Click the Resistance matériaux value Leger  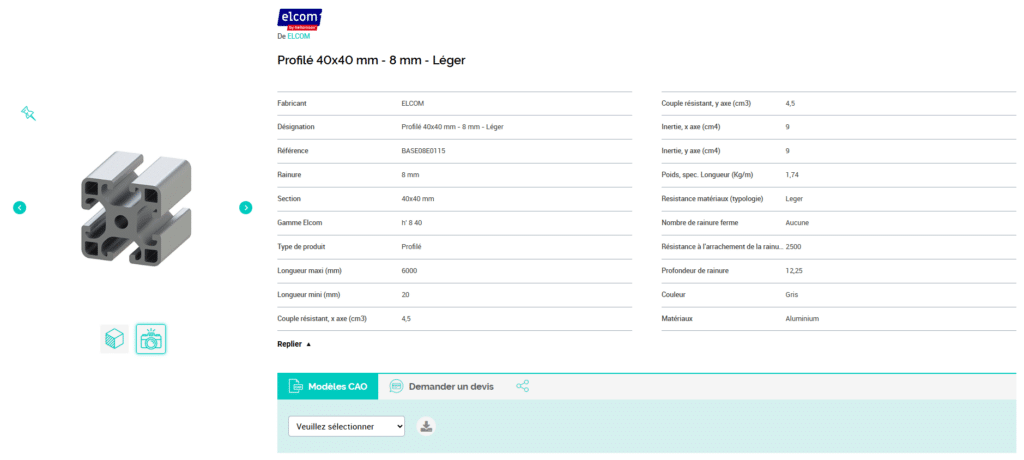point(794,199)
